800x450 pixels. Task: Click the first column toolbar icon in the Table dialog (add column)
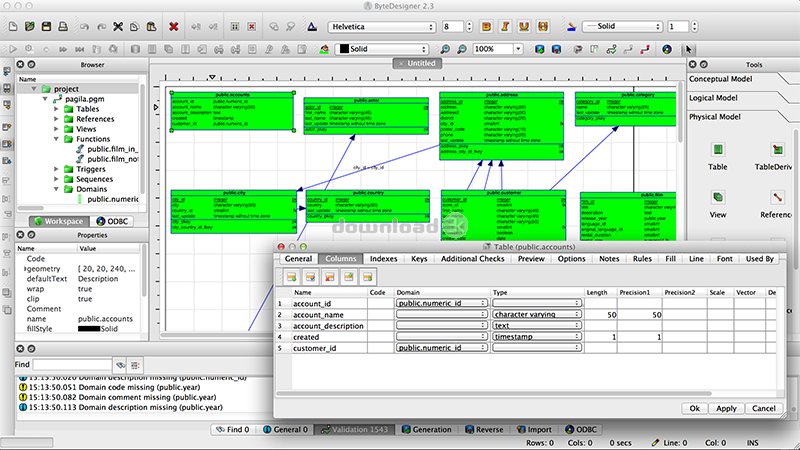[x=291, y=277]
